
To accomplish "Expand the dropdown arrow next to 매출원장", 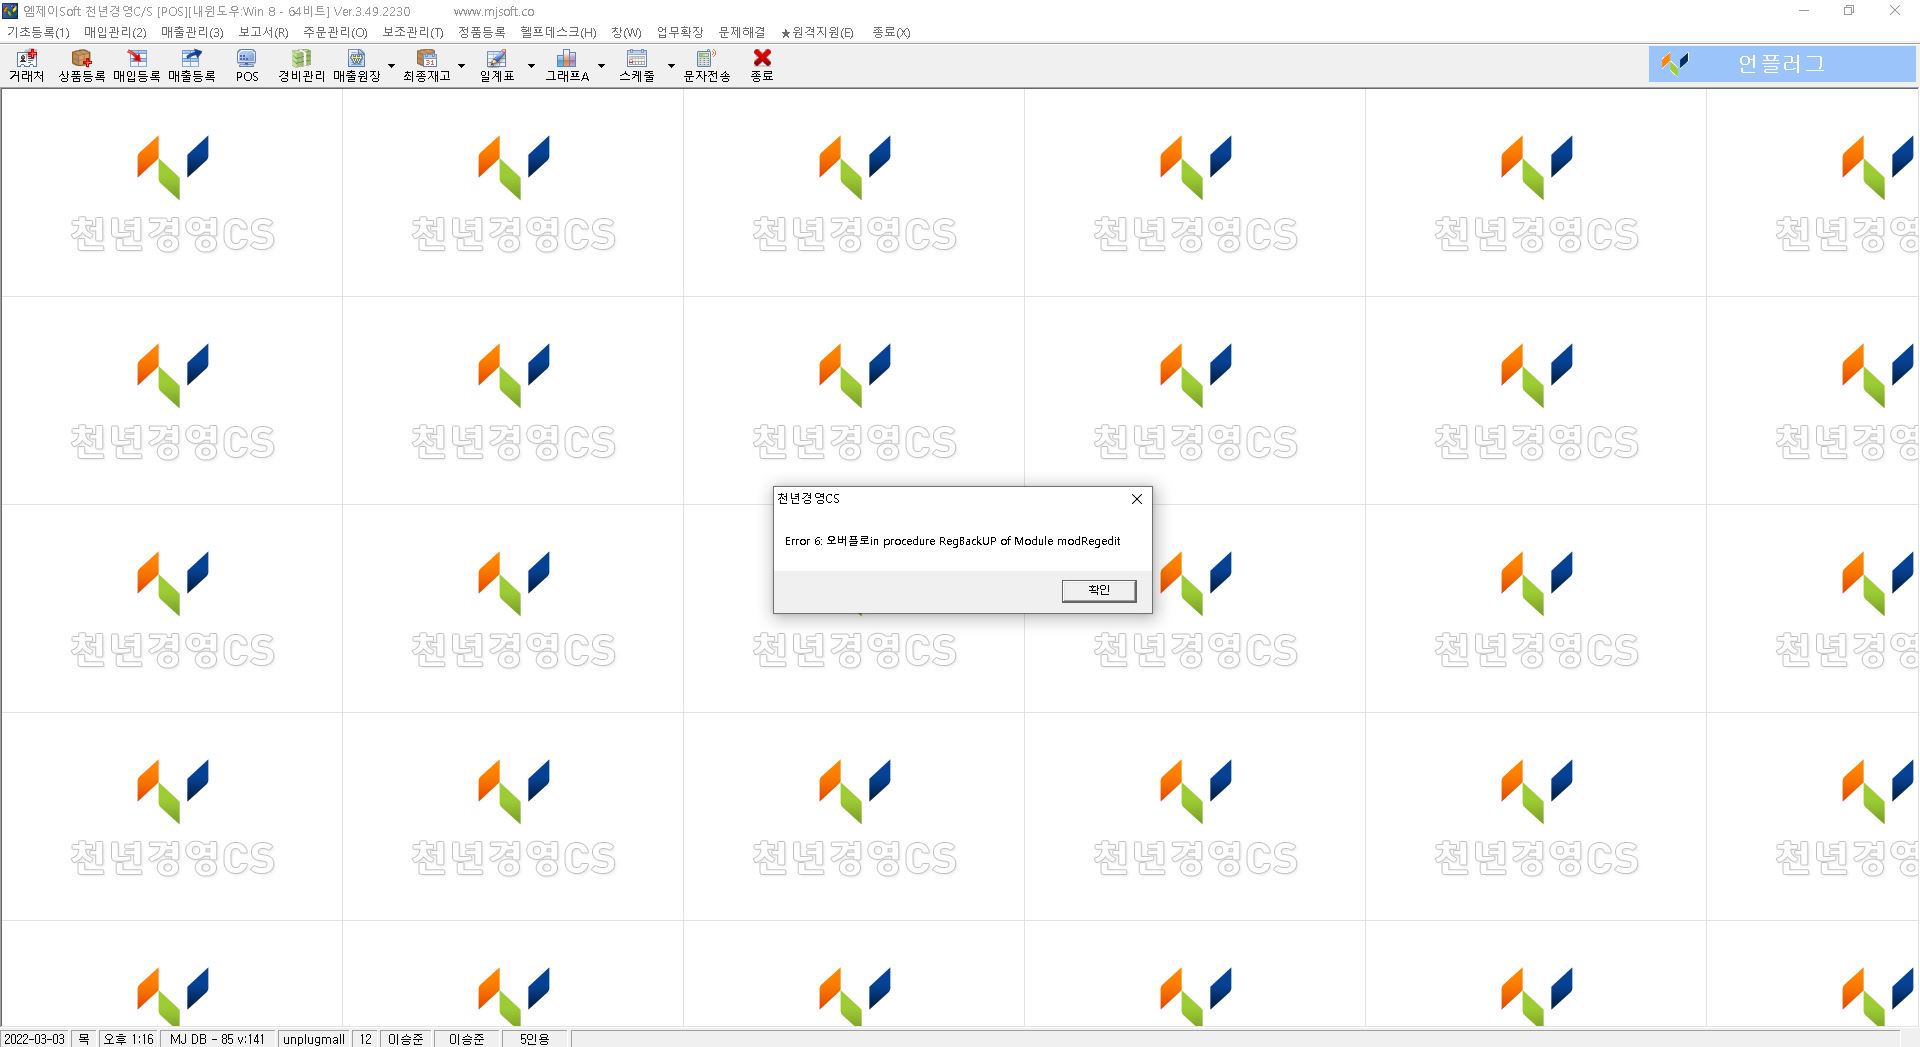I will click(x=391, y=66).
